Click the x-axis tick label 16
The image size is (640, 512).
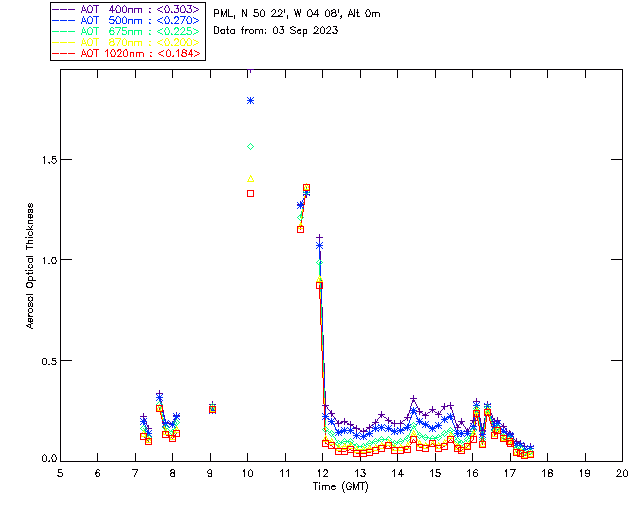[473, 473]
